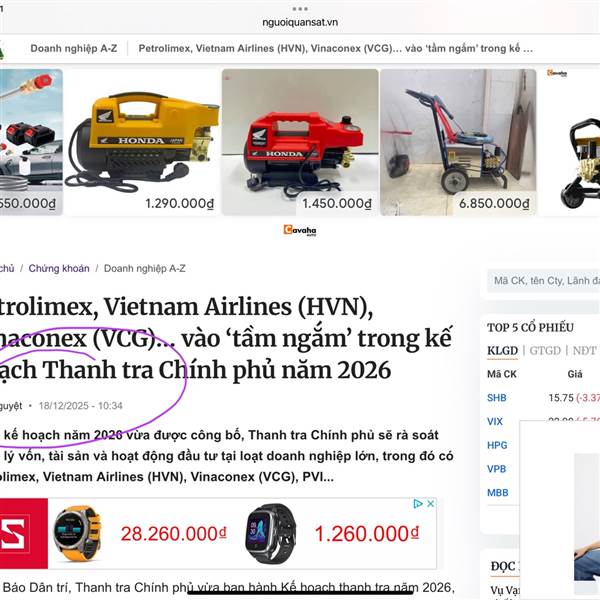Open the SHB stock link
The height and width of the screenshot is (600, 600).
(x=496, y=398)
